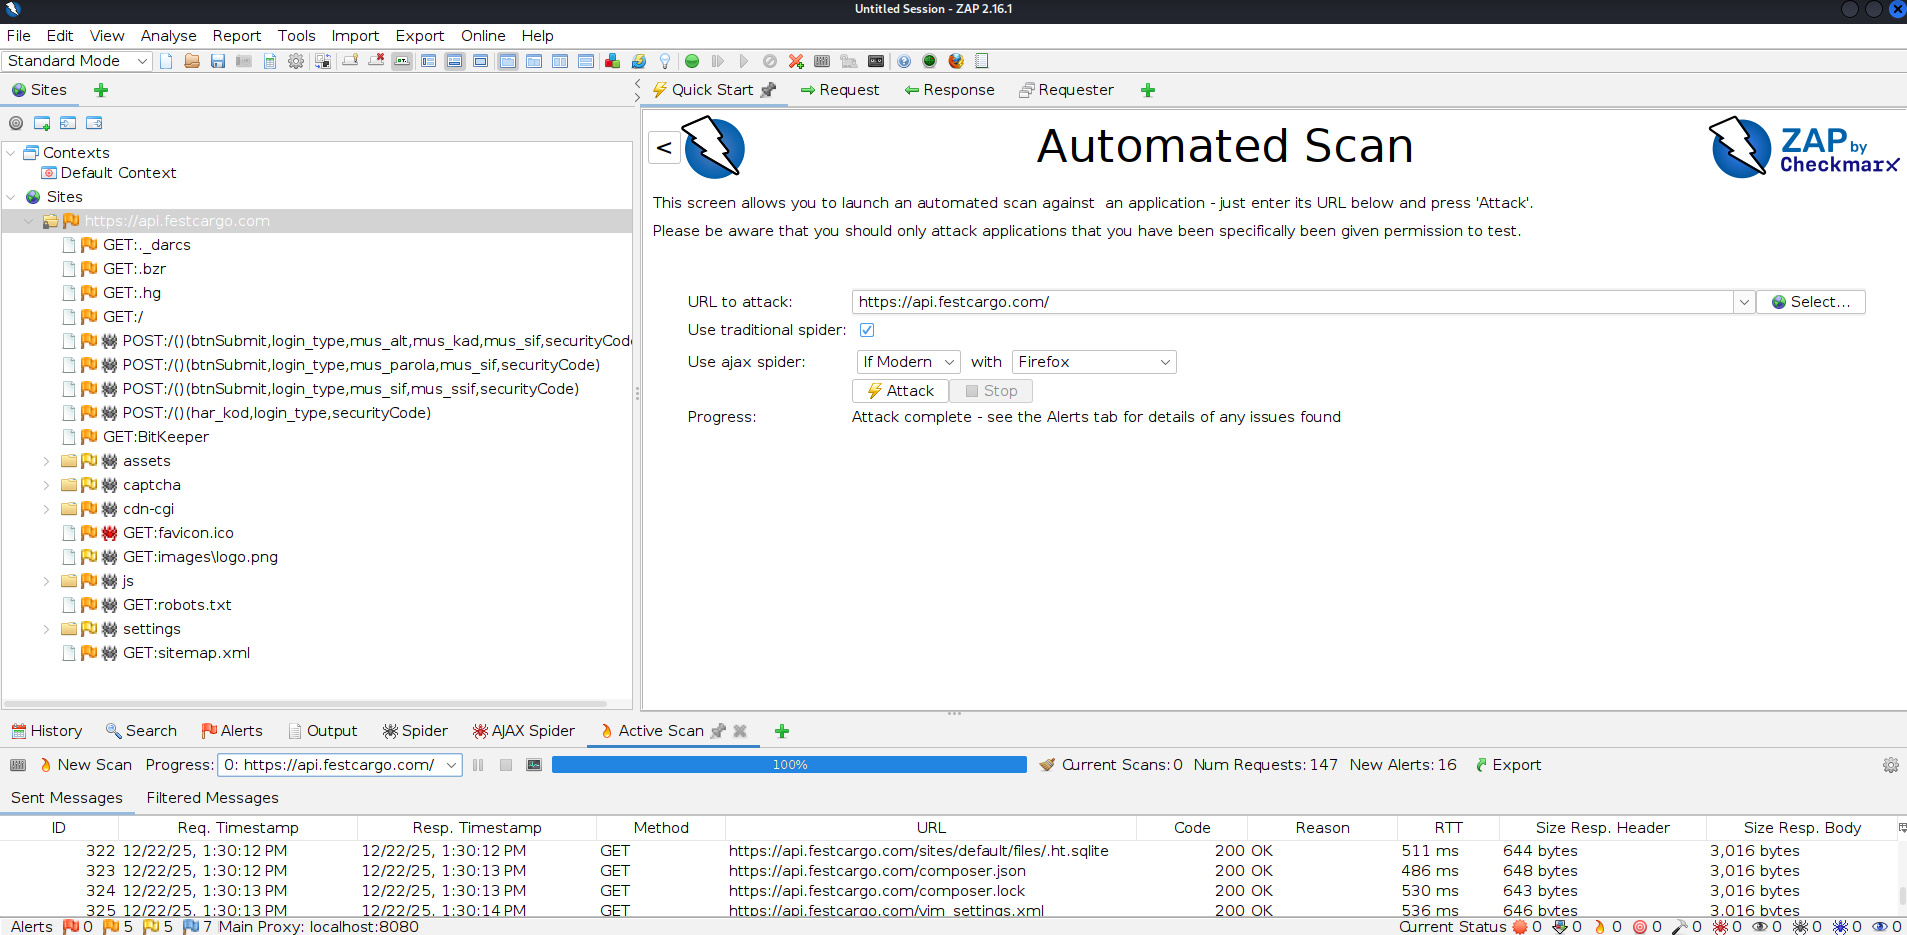Open Manage Add-ons colored blocks icon

click(x=612, y=61)
